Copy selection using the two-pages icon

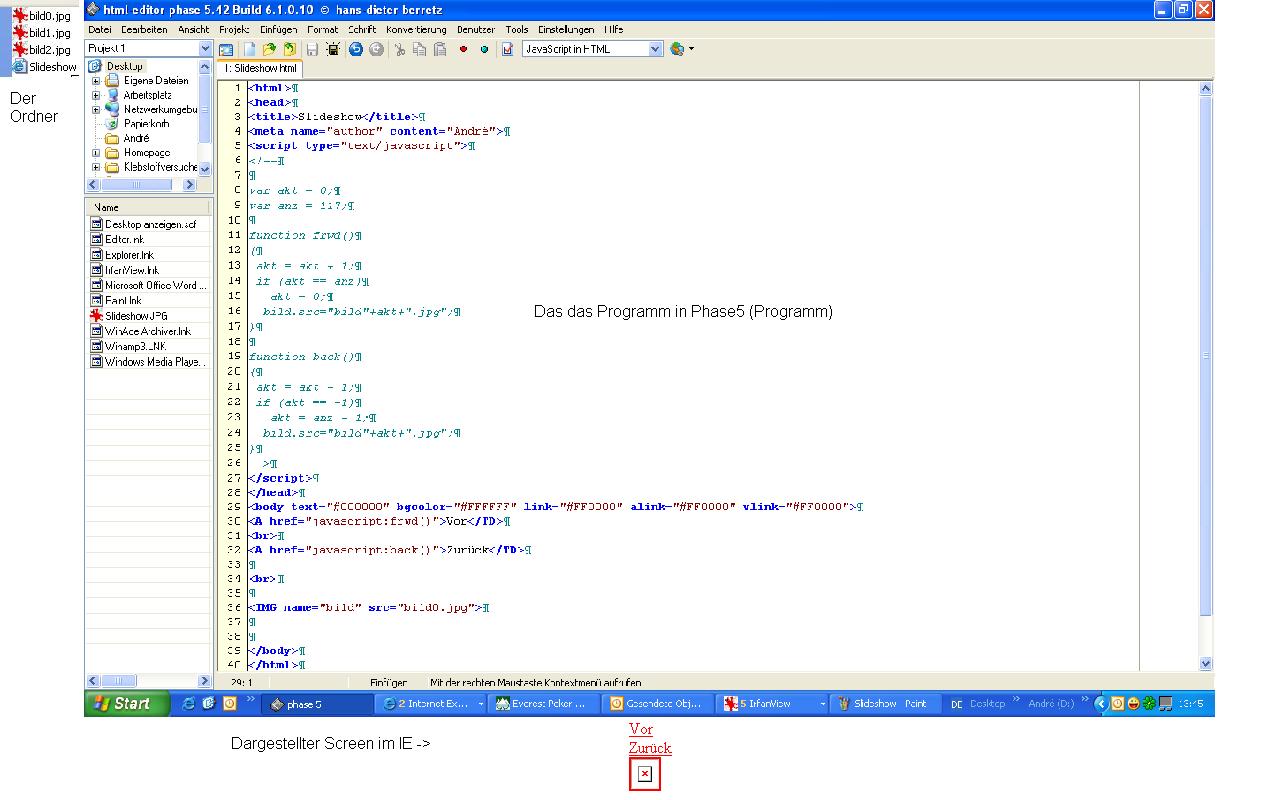(x=421, y=49)
